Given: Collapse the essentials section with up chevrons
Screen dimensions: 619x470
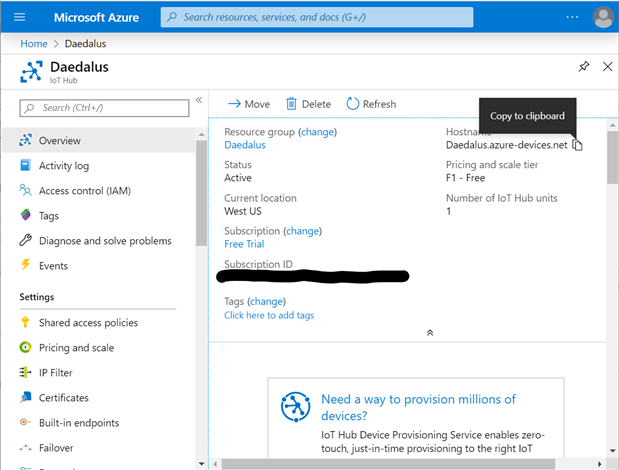Looking at the screenshot, I should [x=430, y=333].
